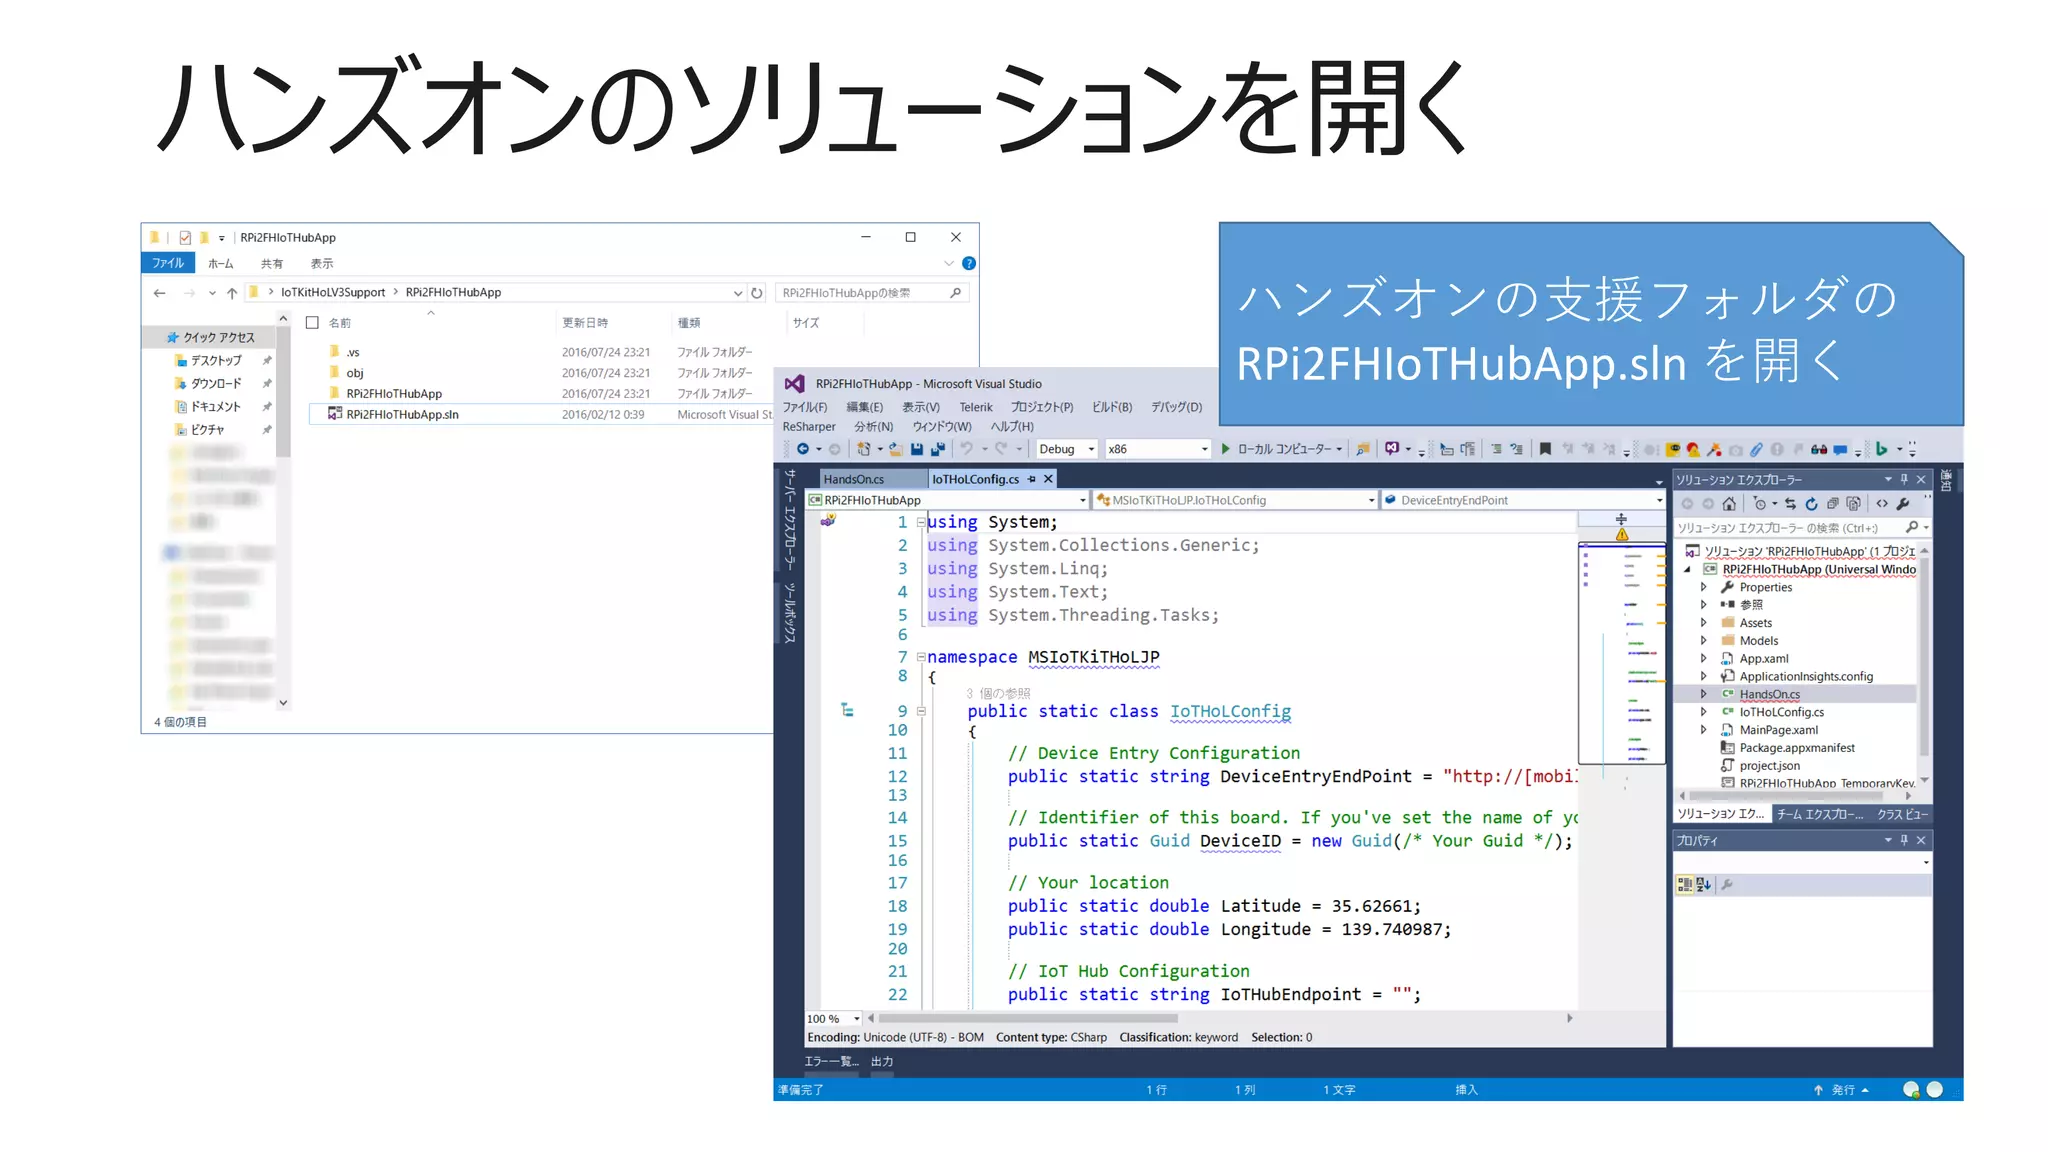
Task: Click the Navigate Backward arrow in Visual Studio toolbar
Action: (x=802, y=450)
